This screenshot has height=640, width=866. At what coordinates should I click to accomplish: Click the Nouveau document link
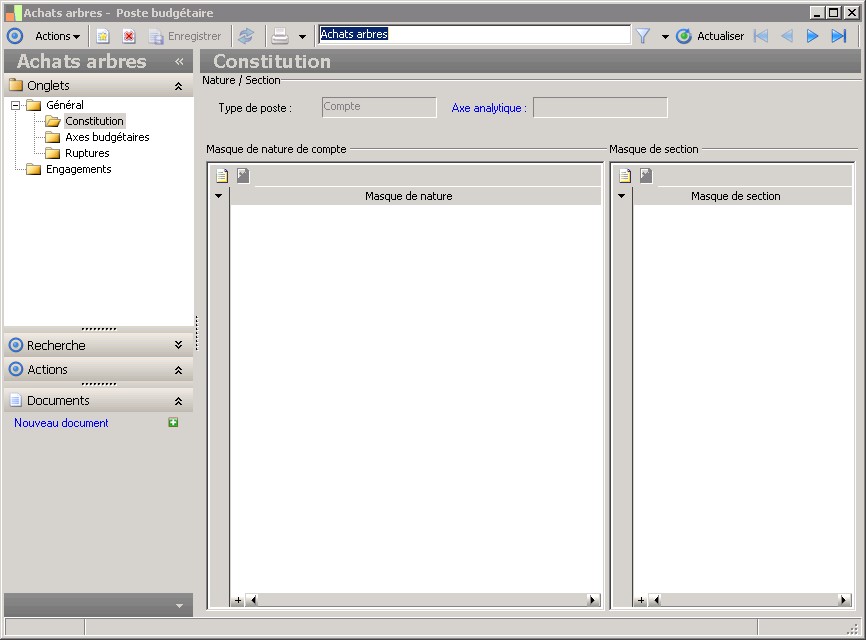click(61, 423)
